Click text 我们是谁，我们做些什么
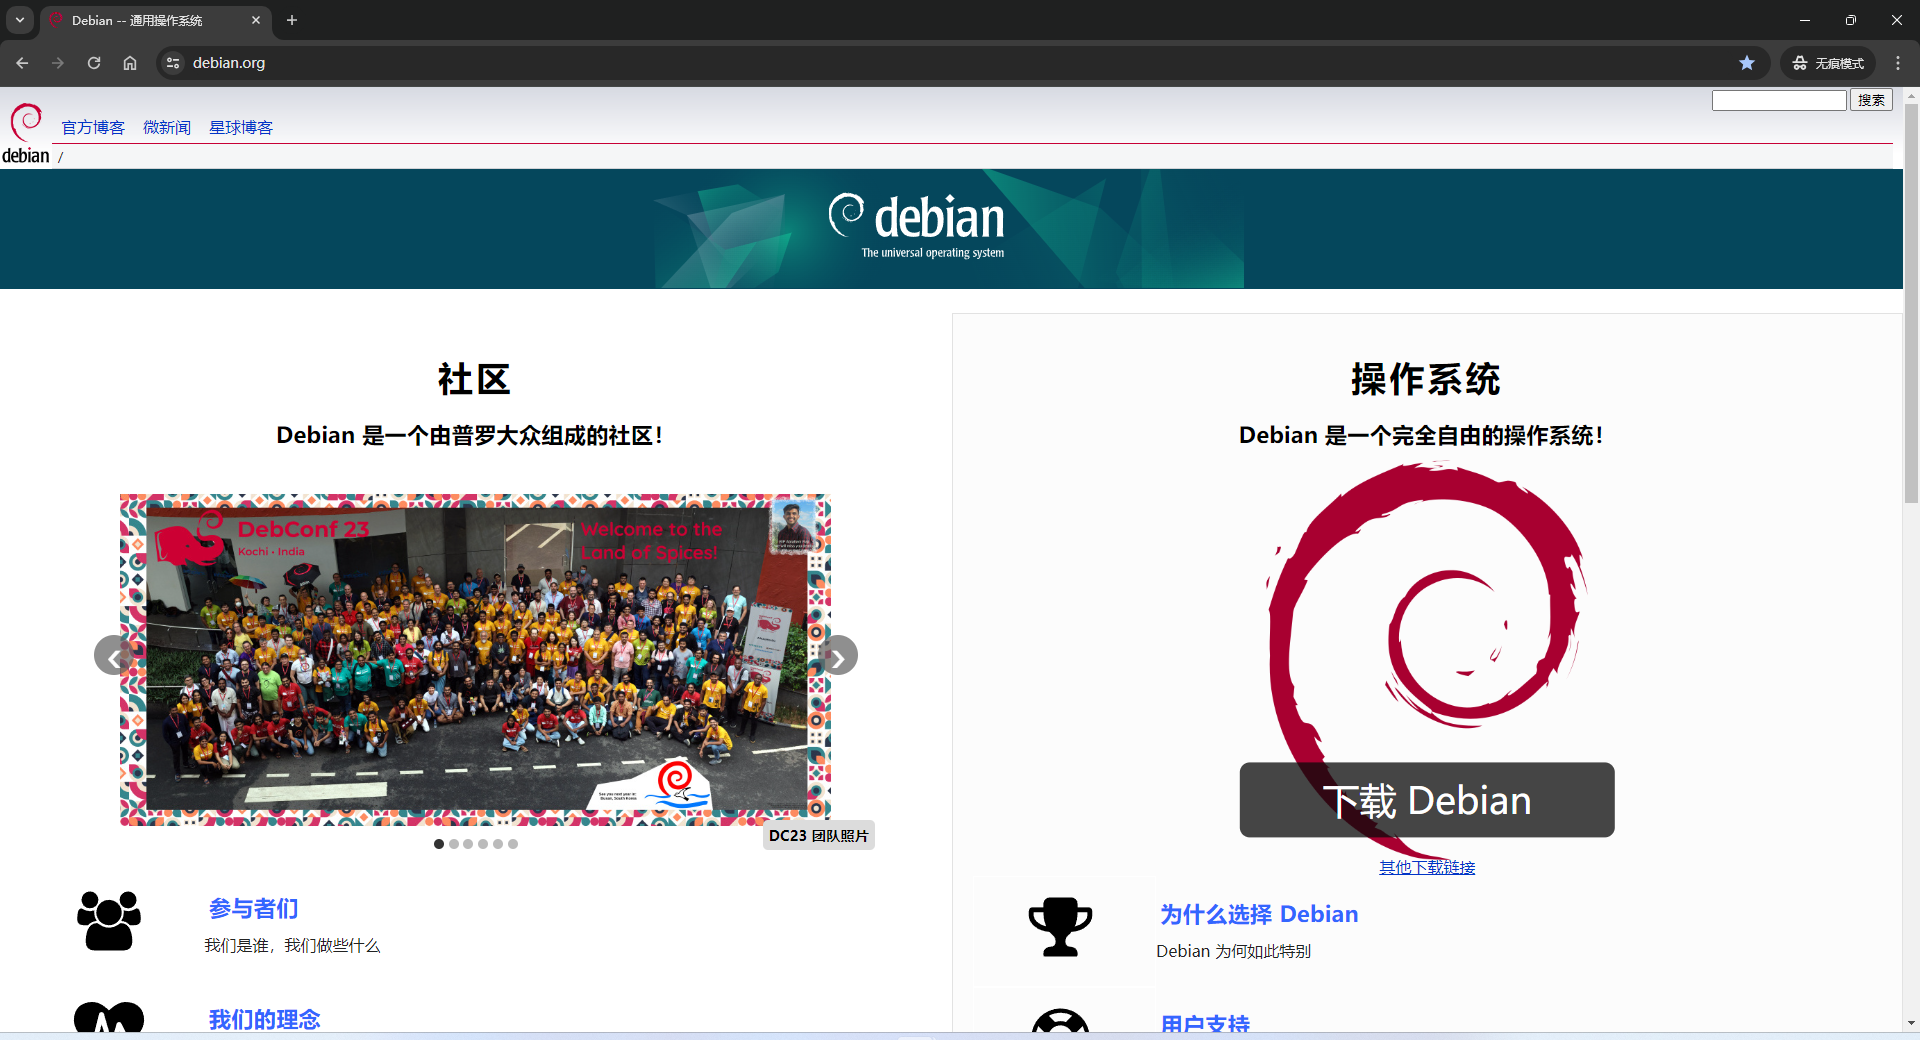The height and width of the screenshot is (1040, 1920). tap(292, 945)
